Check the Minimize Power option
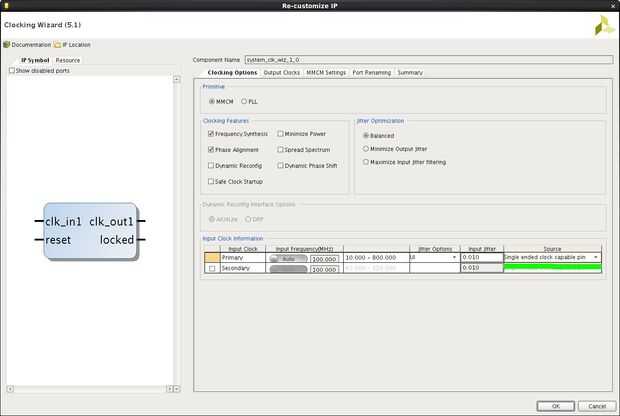The image size is (620, 416). coord(280,134)
